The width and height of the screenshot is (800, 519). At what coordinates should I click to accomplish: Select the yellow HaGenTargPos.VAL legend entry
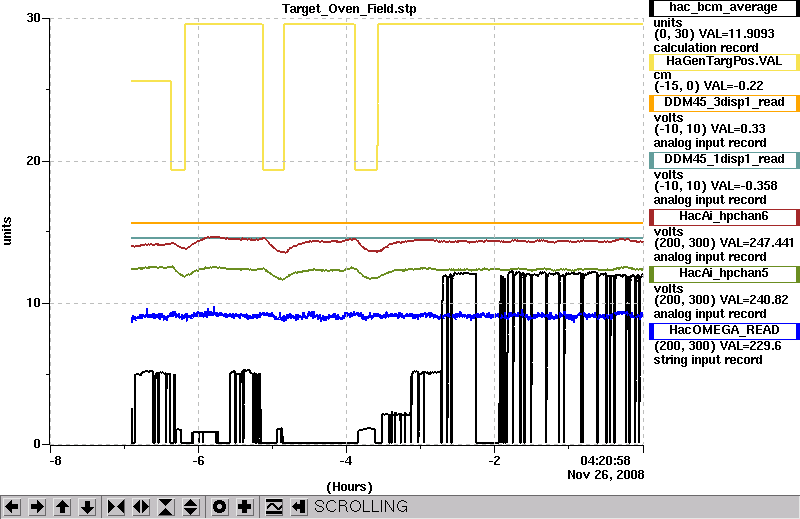coord(723,61)
